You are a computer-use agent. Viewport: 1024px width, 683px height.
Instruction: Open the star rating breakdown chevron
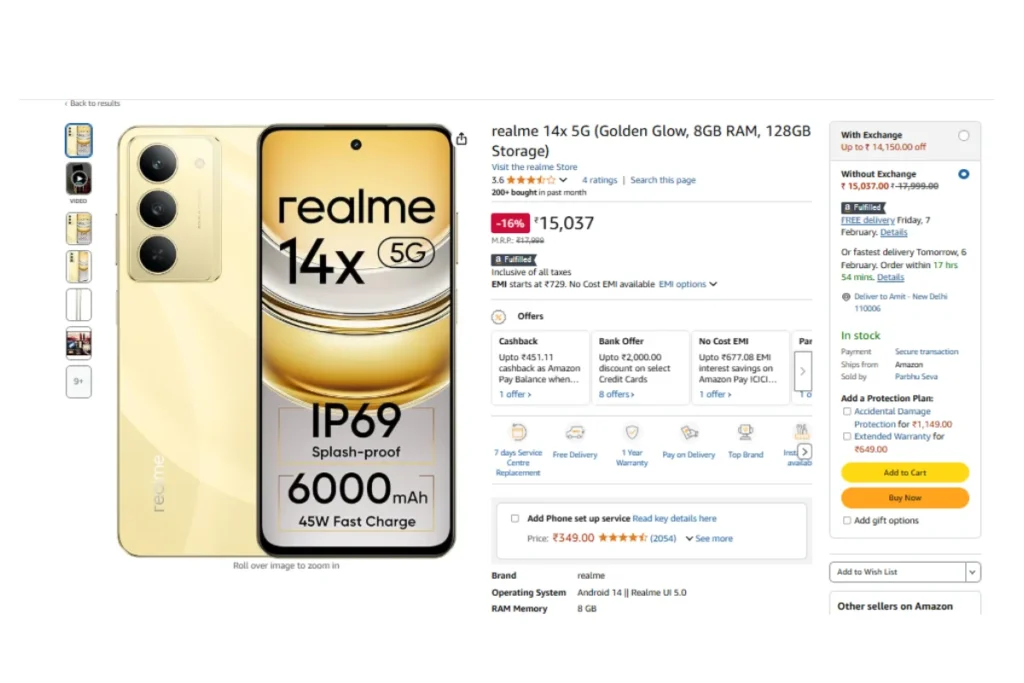click(563, 180)
